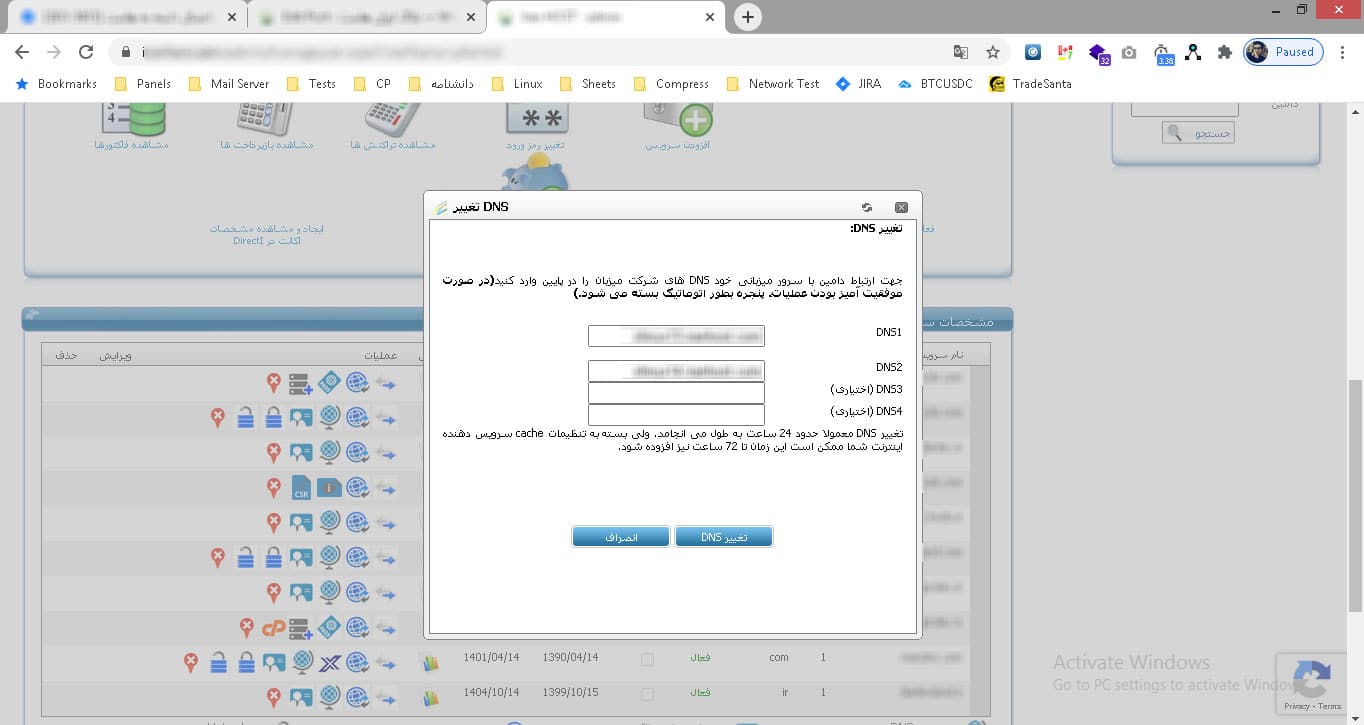The image size is (1364, 725).
Task: Focus the optional DNS3 input field
Action: tap(676, 392)
